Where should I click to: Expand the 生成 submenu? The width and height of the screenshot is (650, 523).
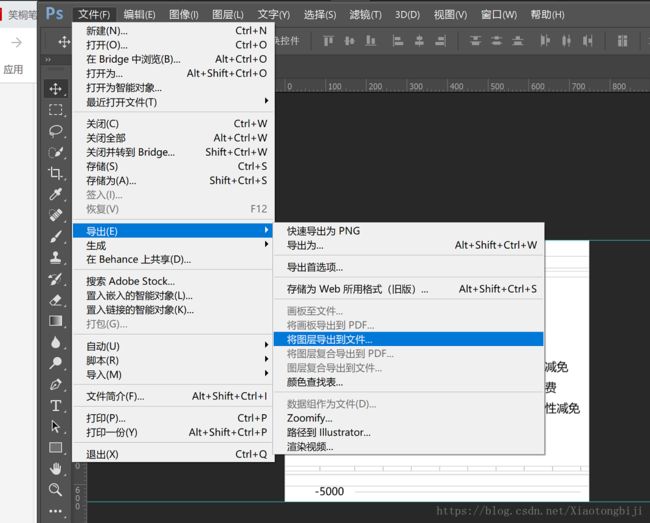point(173,245)
